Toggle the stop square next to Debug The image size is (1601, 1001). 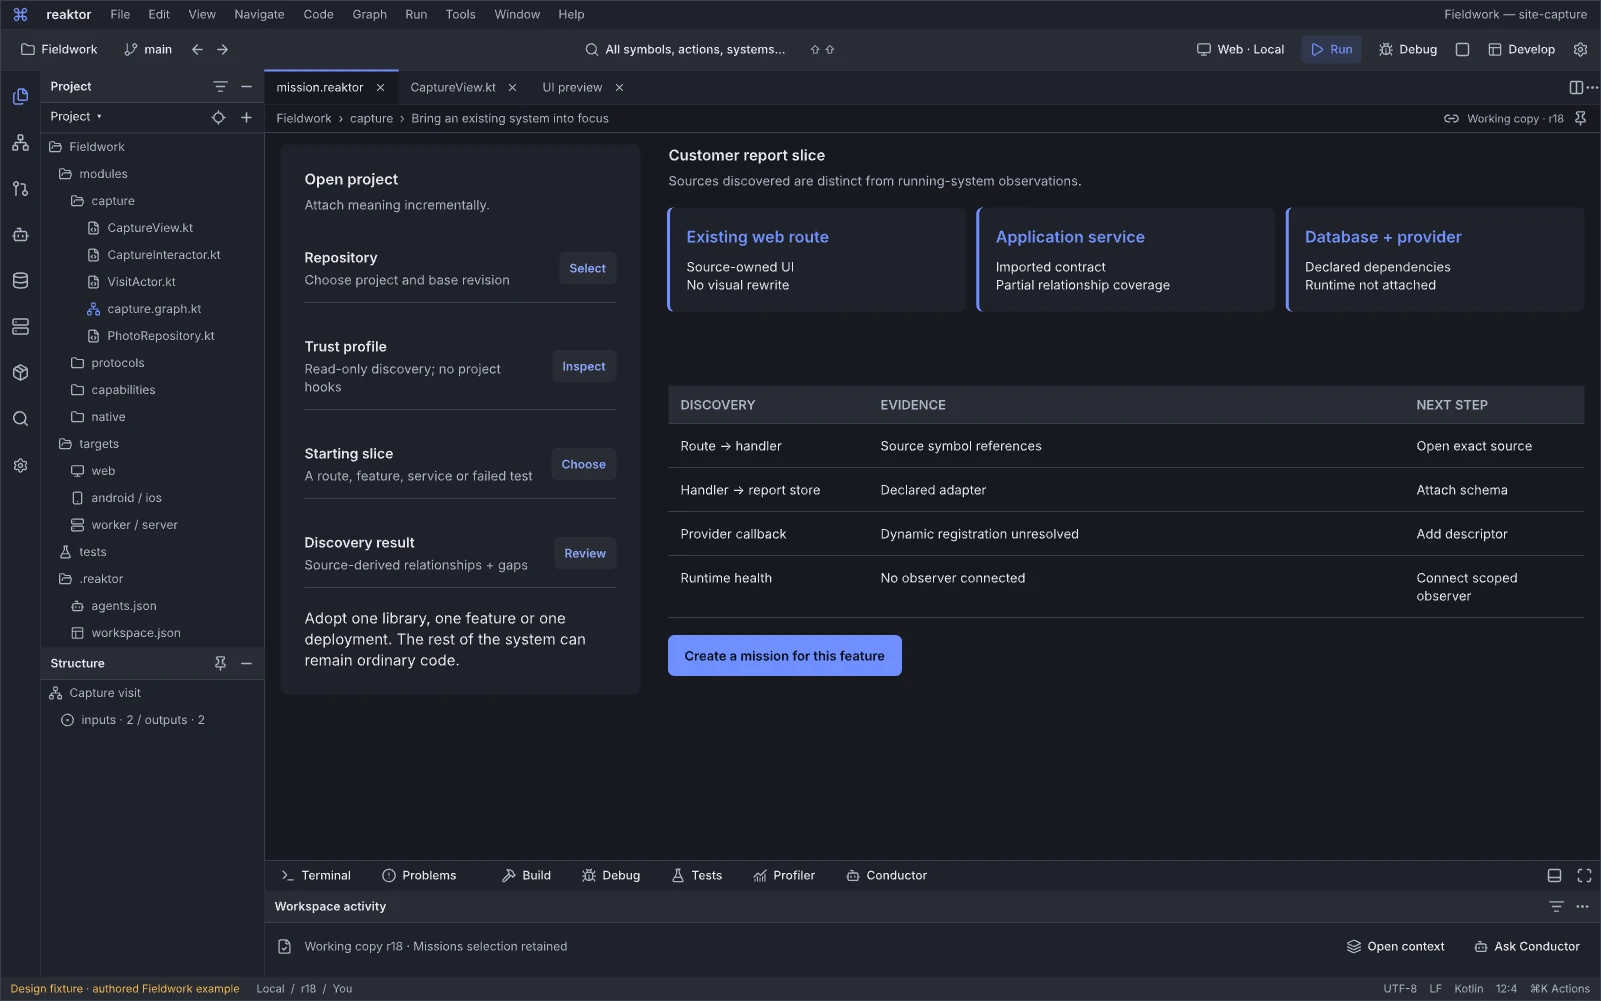coord(1462,49)
